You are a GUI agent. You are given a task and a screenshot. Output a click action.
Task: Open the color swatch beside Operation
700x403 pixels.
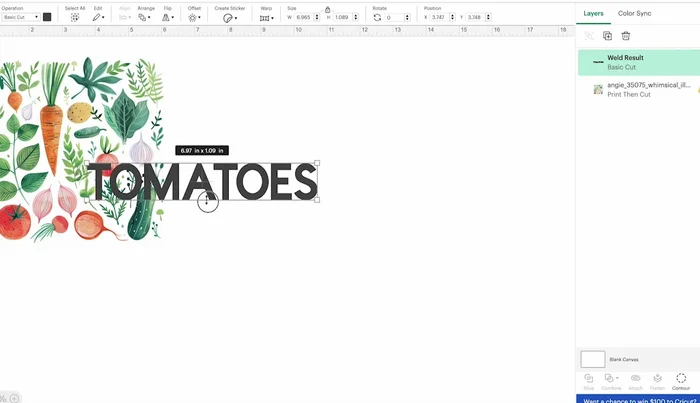[47, 17]
